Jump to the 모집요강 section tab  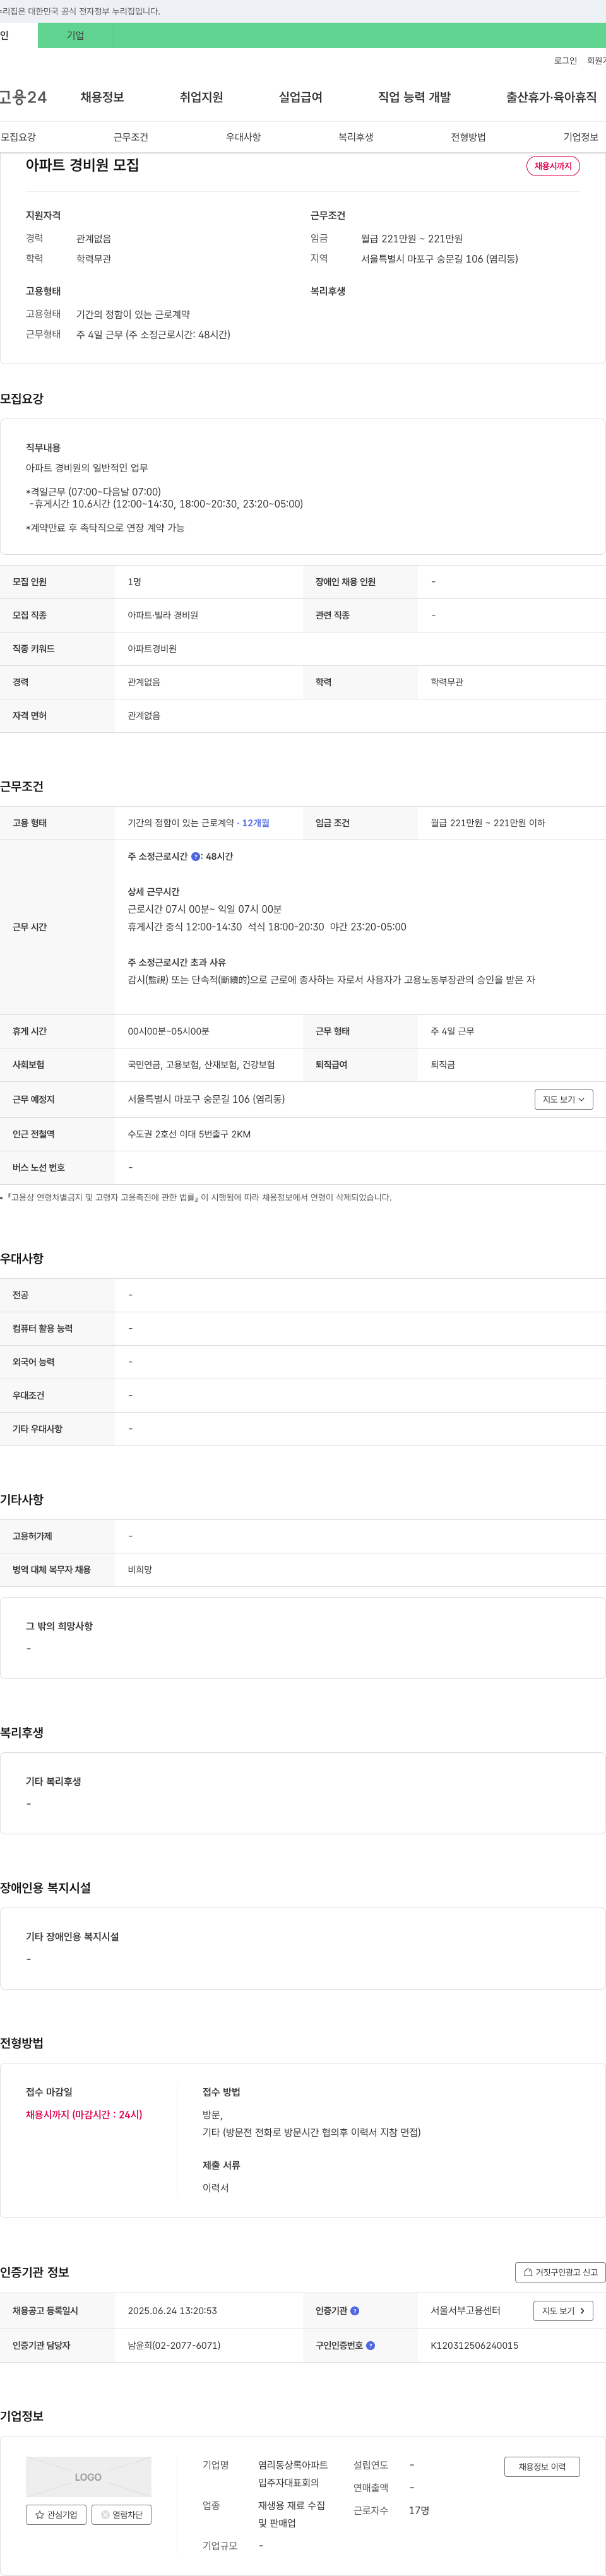pyautogui.click(x=18, y=137)
